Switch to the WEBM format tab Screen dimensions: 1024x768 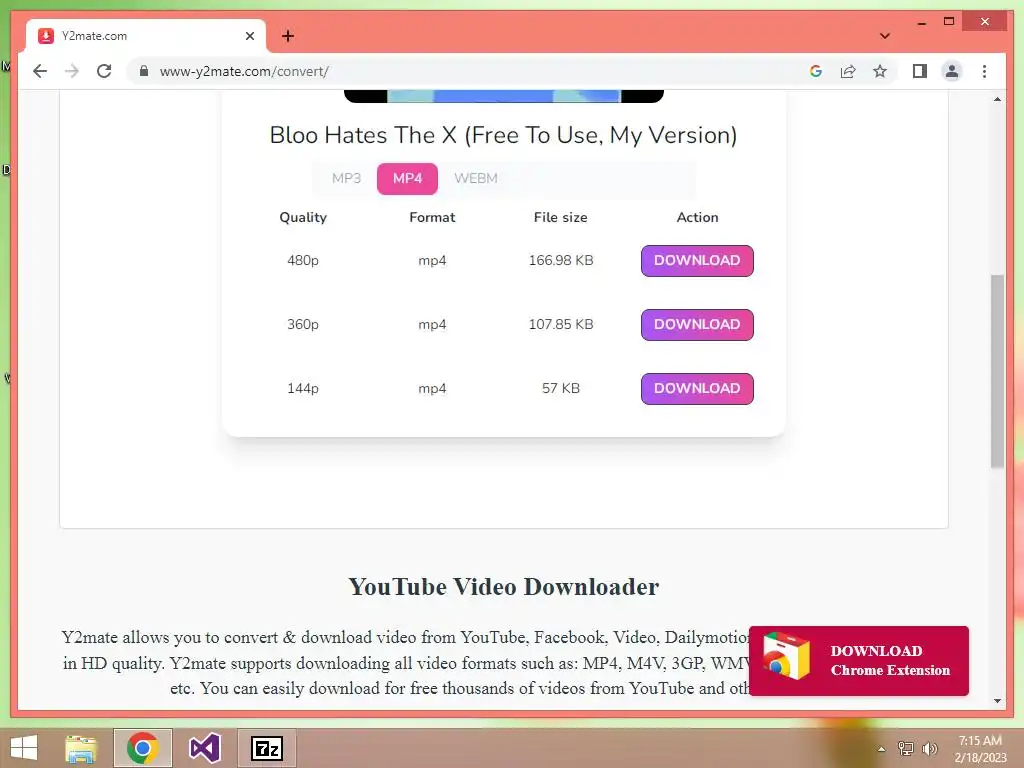tap(476, 178)
